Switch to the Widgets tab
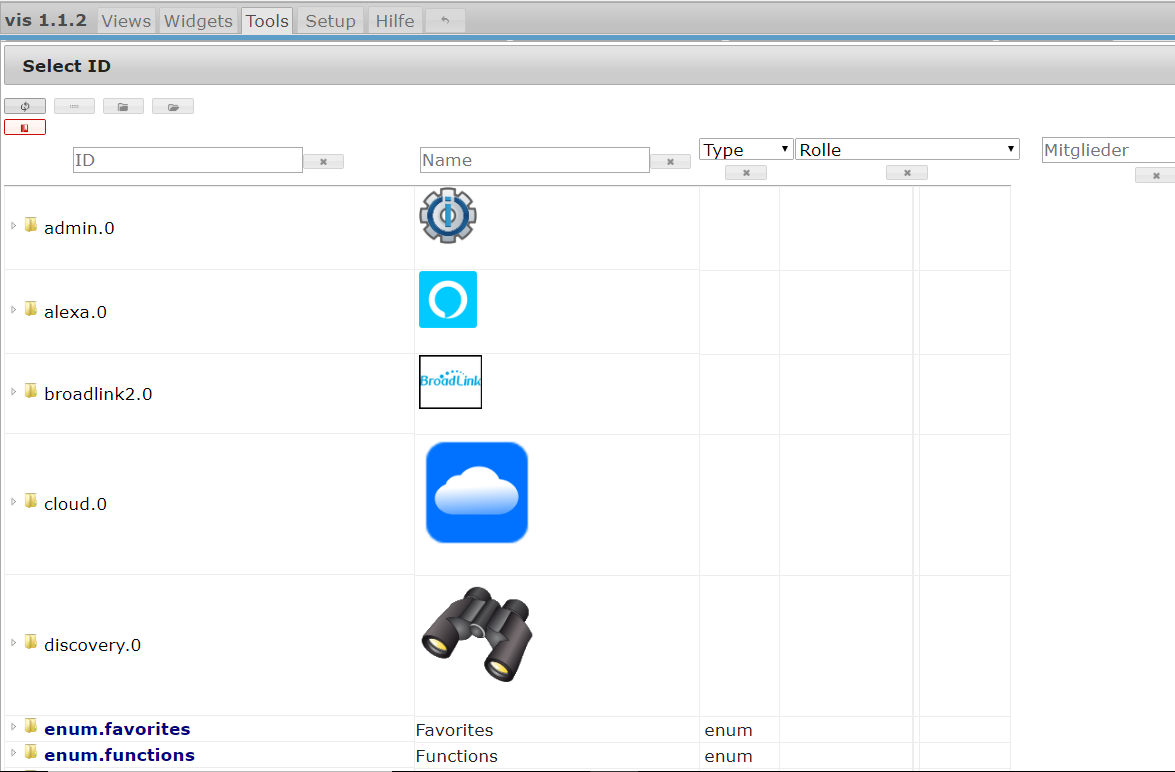Screen dimensions: 1175x772 pyautogui.click(x=198, y=21)
